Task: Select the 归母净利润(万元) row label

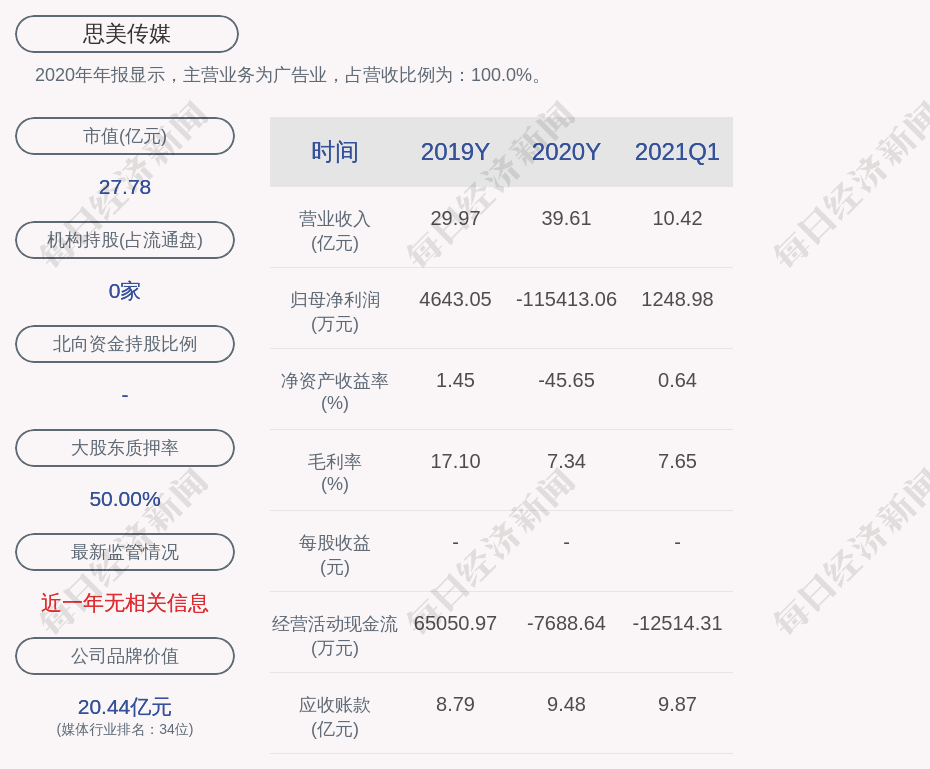Action: click(x=335, y=311)
